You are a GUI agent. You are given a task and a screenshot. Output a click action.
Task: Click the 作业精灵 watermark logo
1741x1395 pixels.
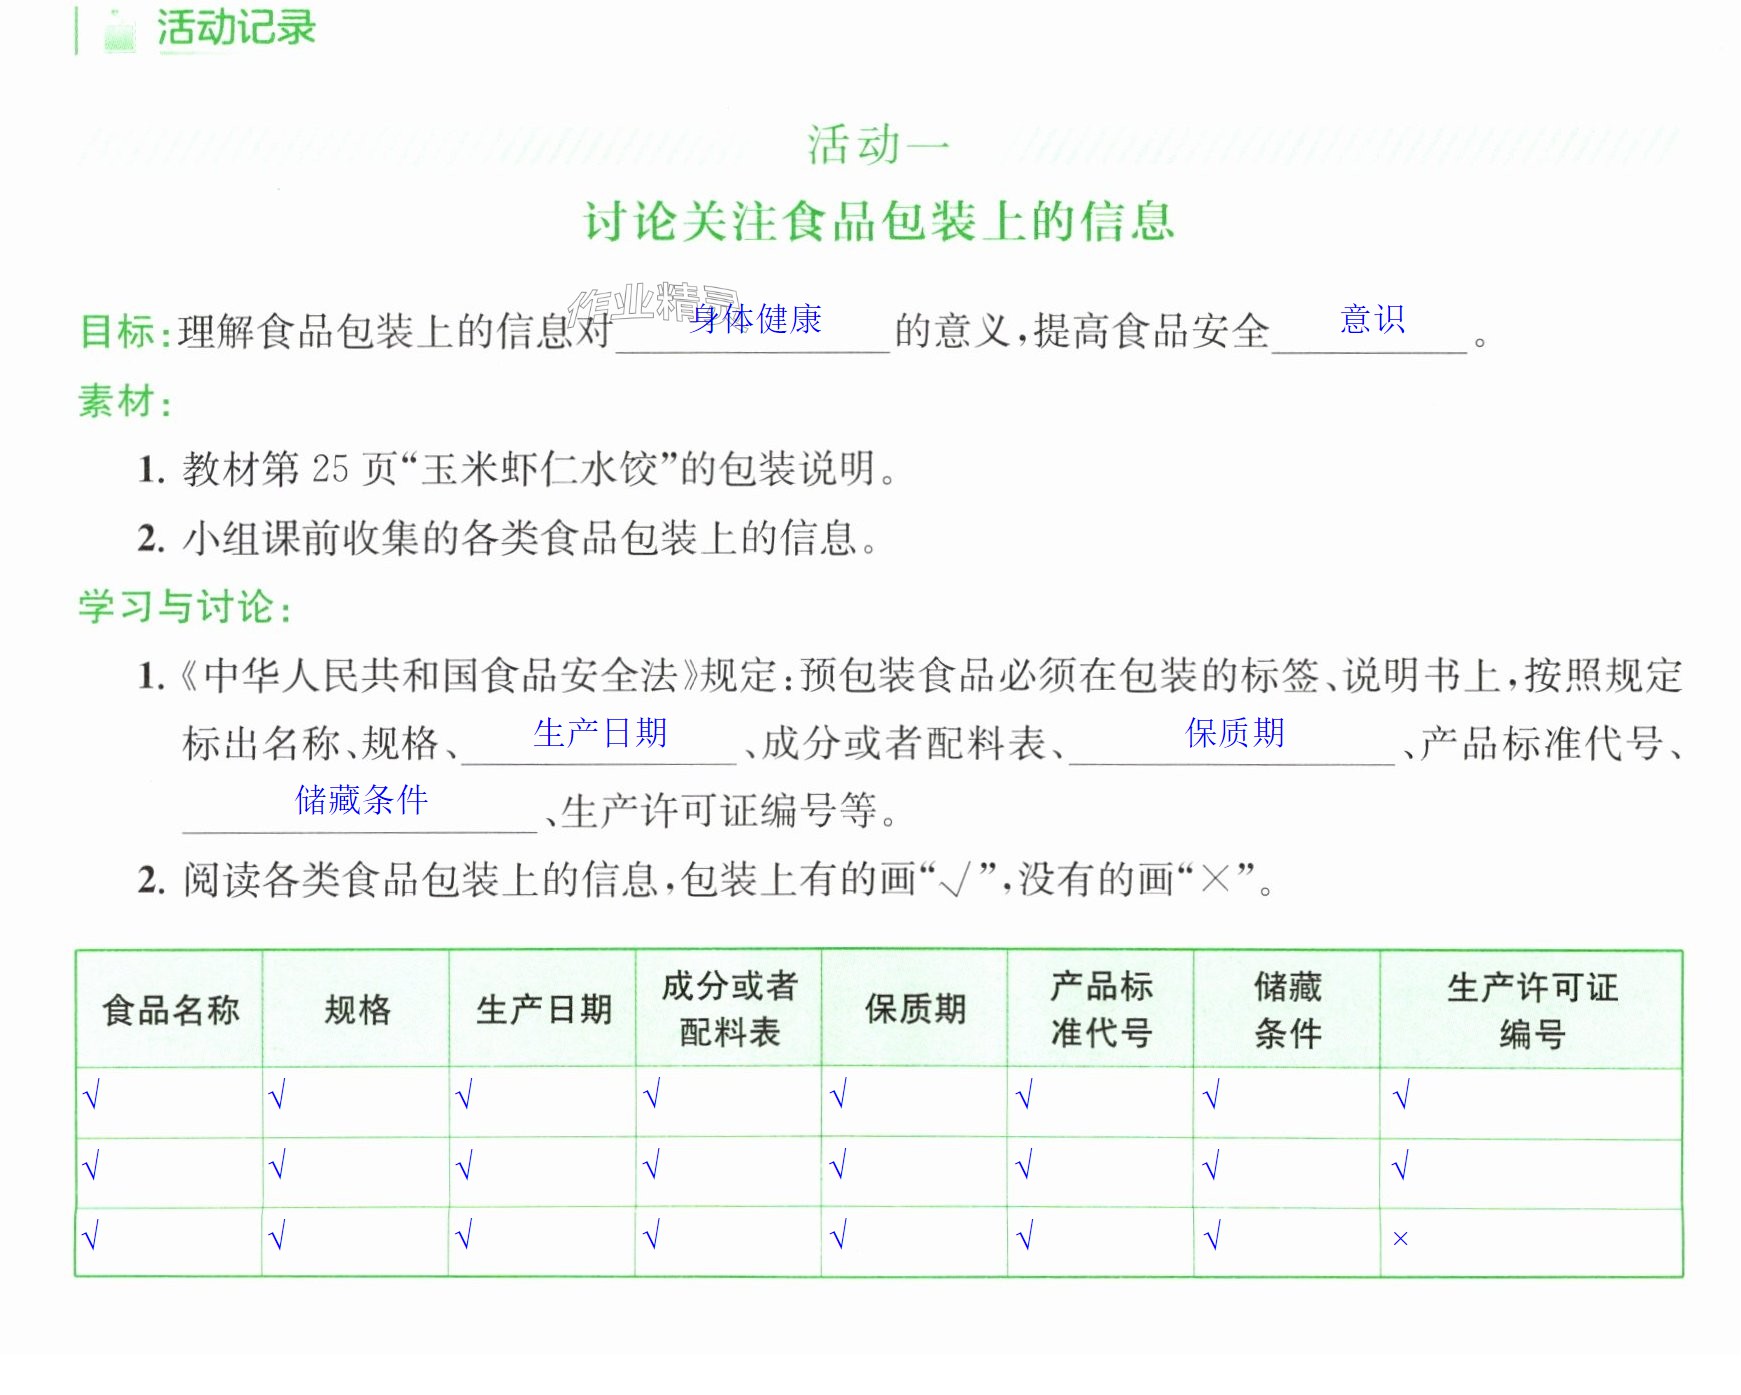654,303
